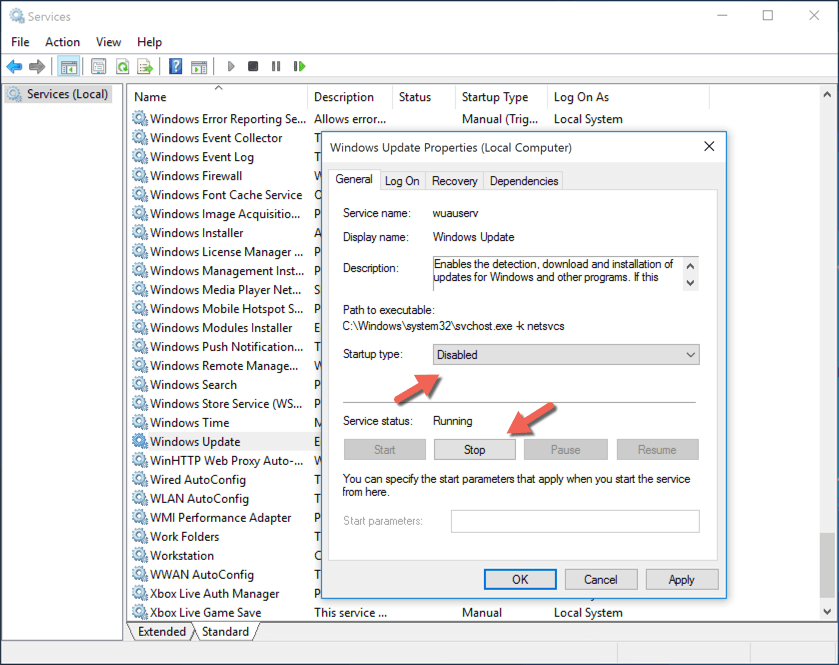The width and height of the screenshot is (839, 665).
Task: Open the Action menu
Action: click(63, 42)
